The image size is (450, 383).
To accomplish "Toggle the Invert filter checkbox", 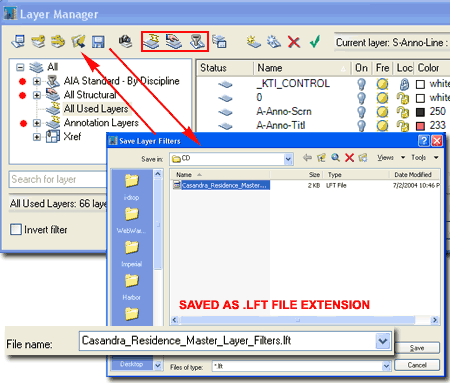I will 16,230.
